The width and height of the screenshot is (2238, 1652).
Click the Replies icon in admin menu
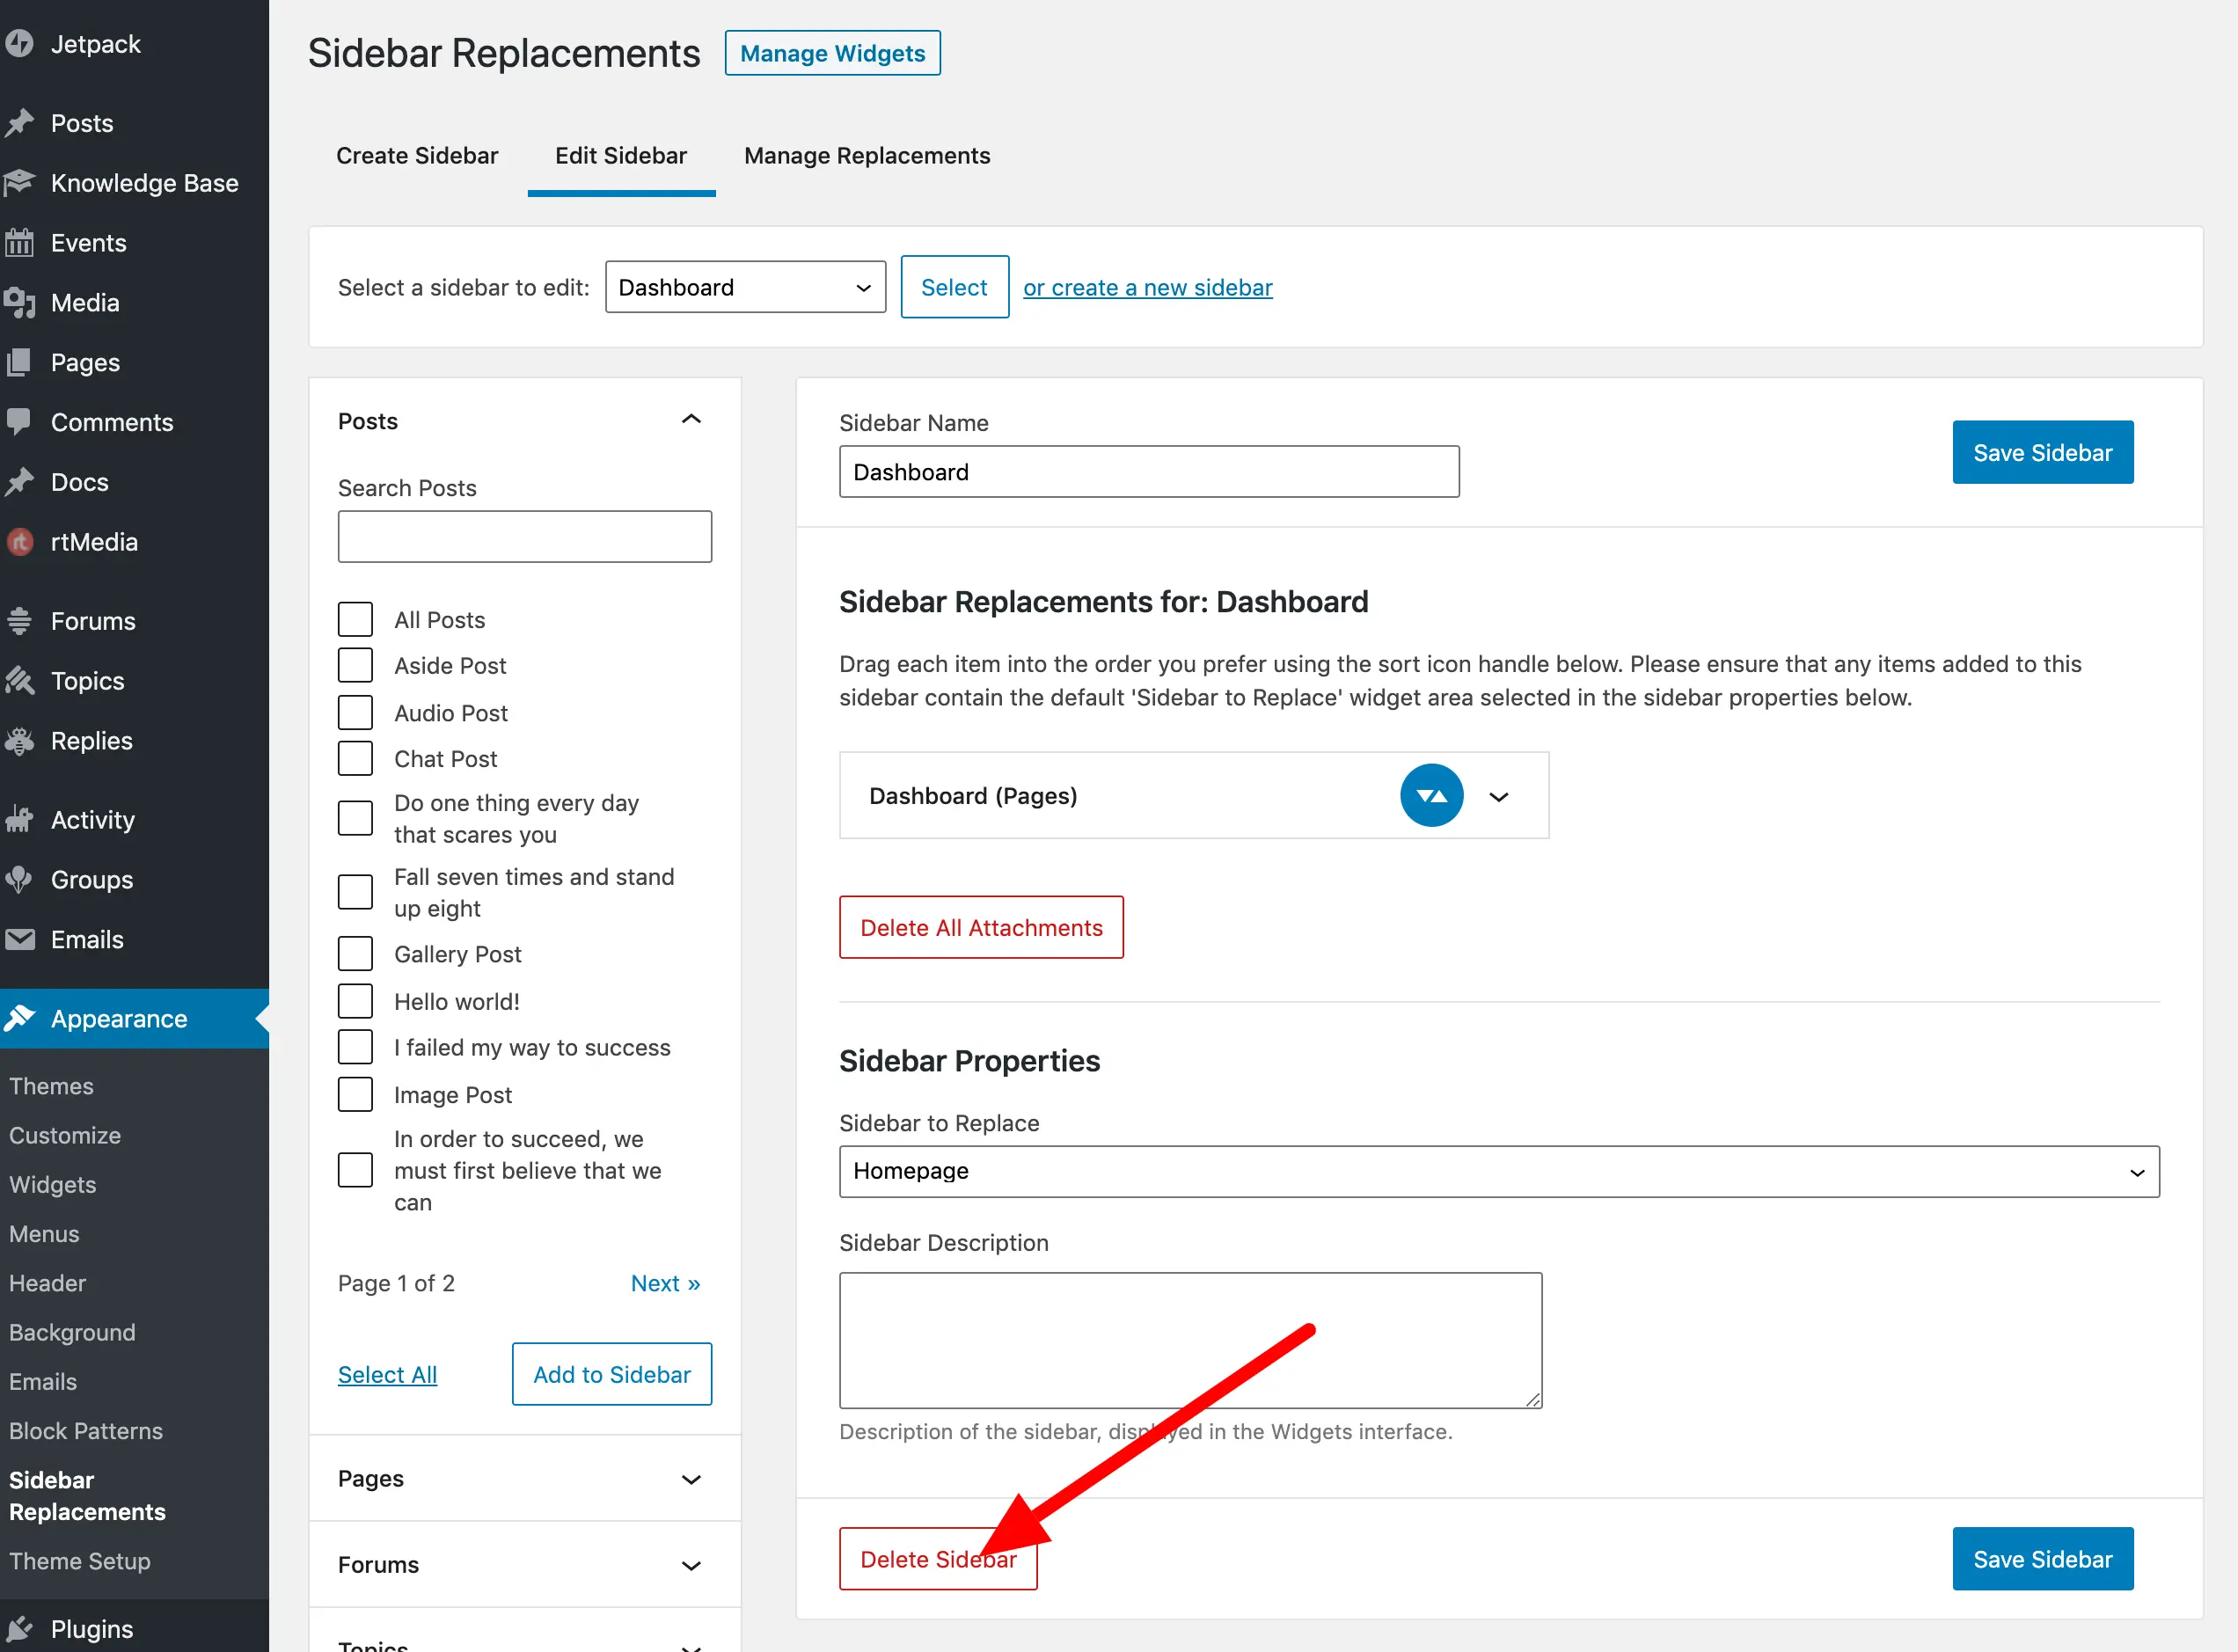point(19,741)
